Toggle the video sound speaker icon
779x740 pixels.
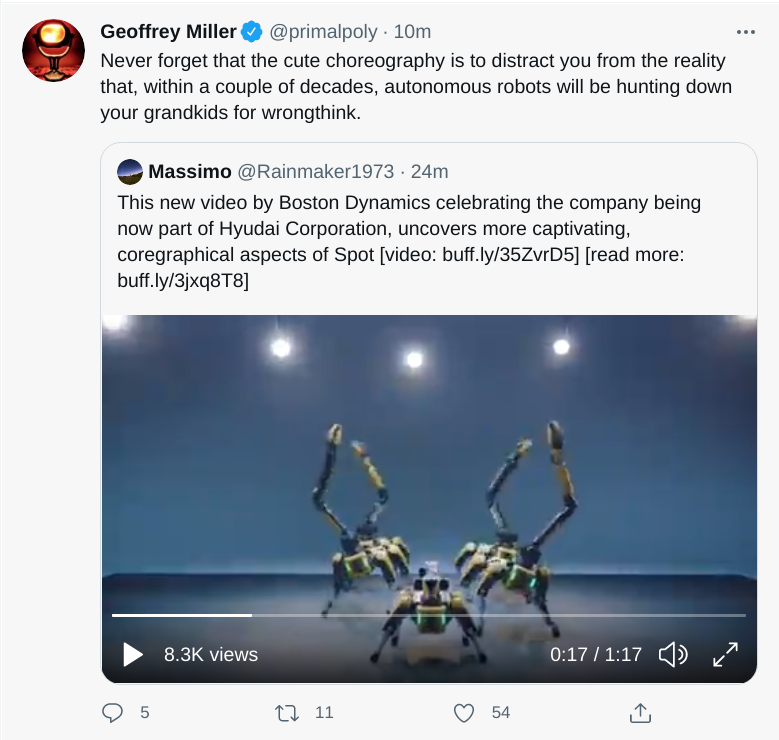click(673, 655)
